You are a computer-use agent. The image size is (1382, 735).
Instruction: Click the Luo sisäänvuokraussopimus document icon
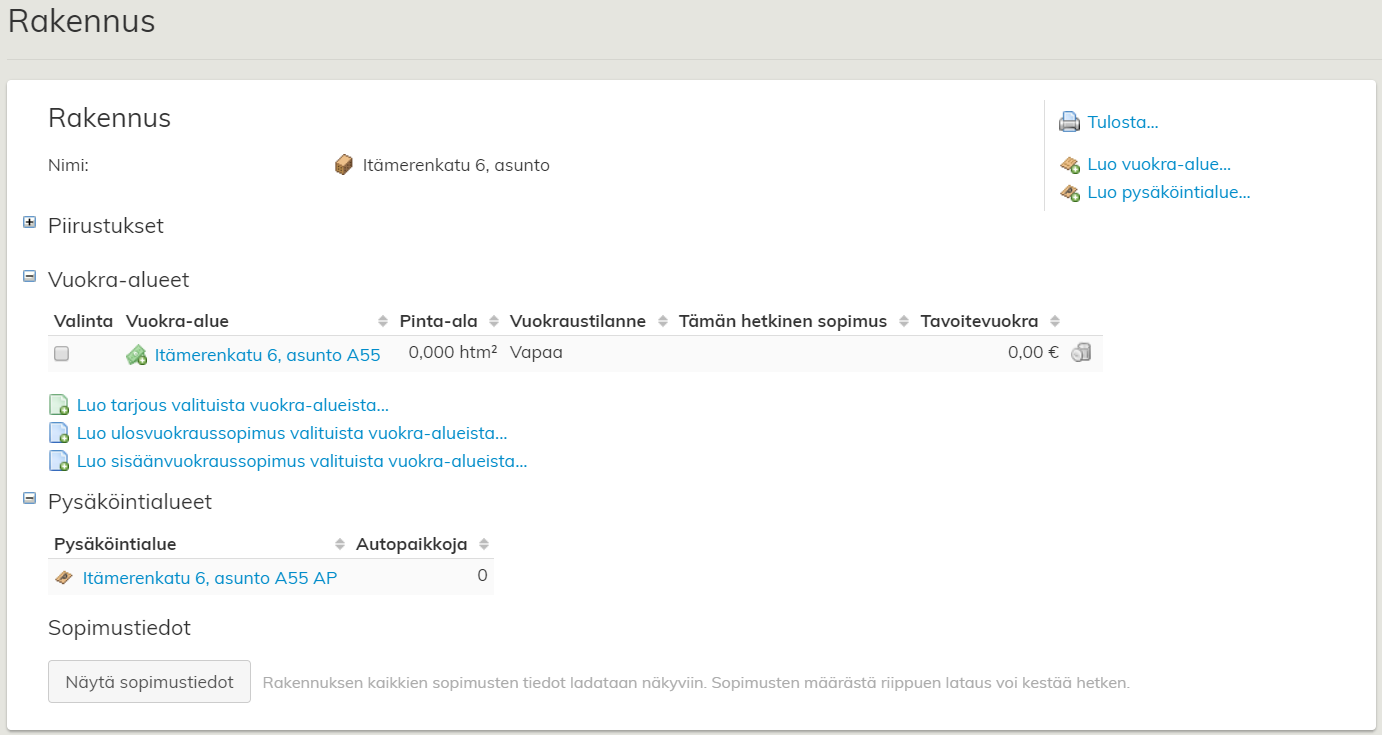click(59, 462)
